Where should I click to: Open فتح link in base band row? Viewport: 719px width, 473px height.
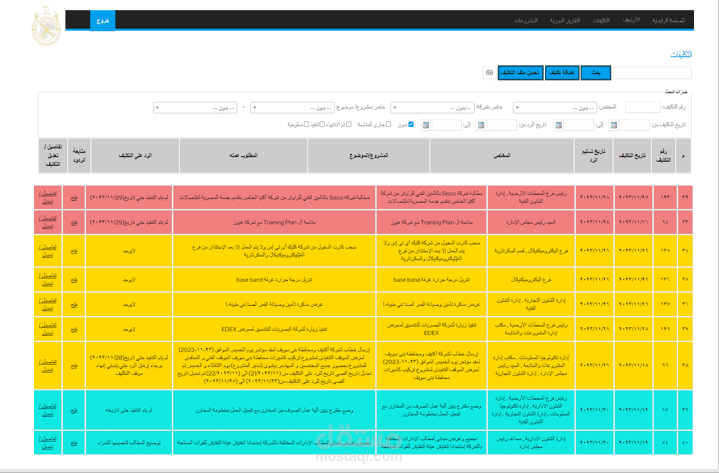pos(74,280)
